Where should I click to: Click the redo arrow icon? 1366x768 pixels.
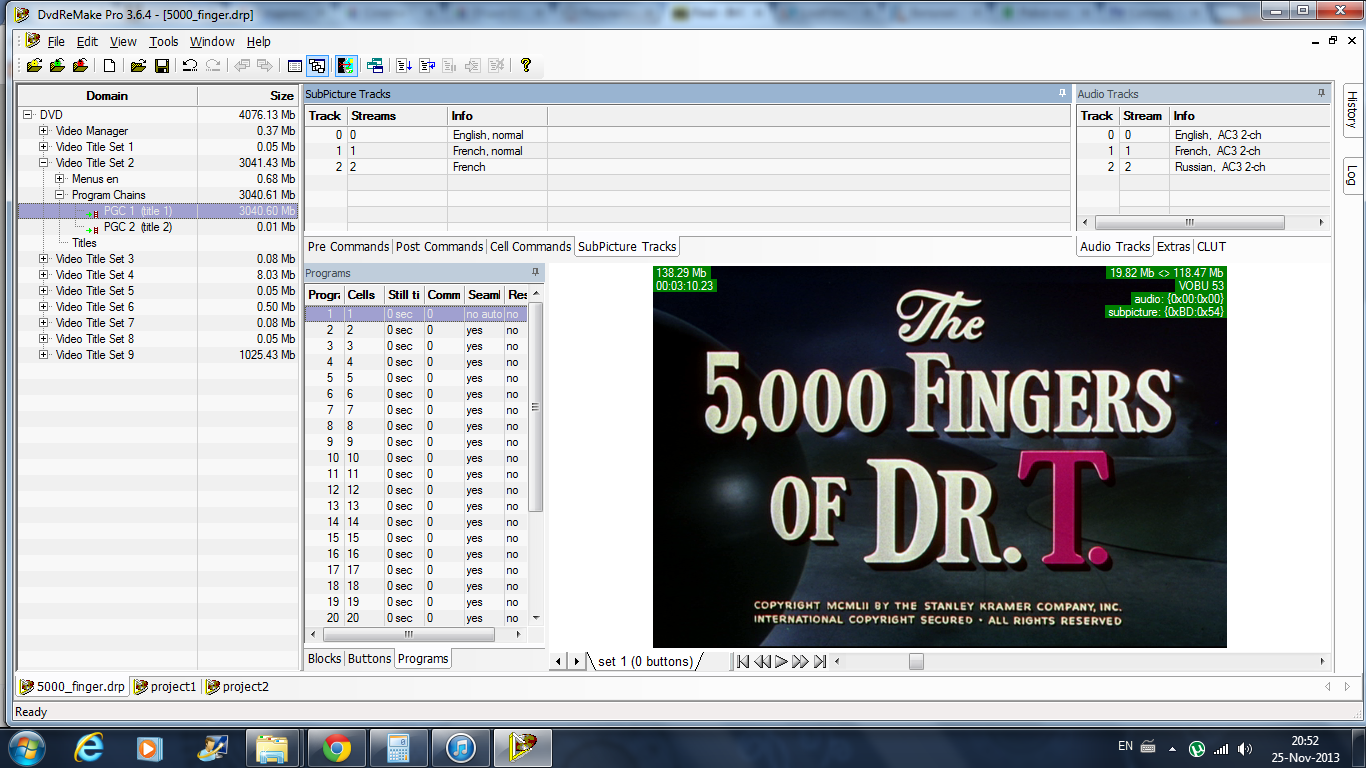213,66
